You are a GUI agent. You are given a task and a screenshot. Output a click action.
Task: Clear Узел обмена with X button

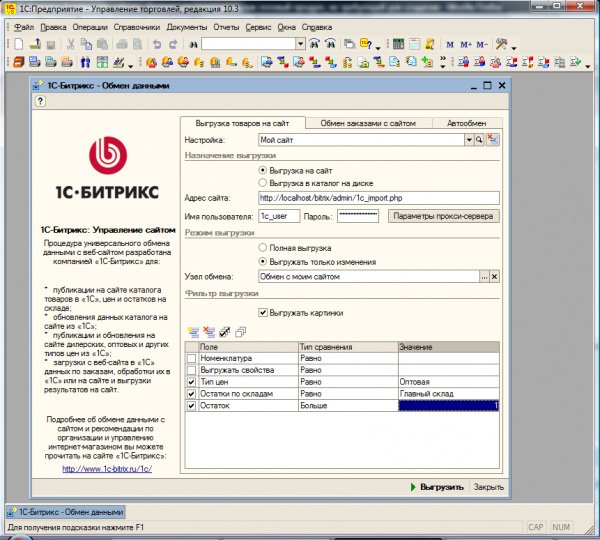494,276
